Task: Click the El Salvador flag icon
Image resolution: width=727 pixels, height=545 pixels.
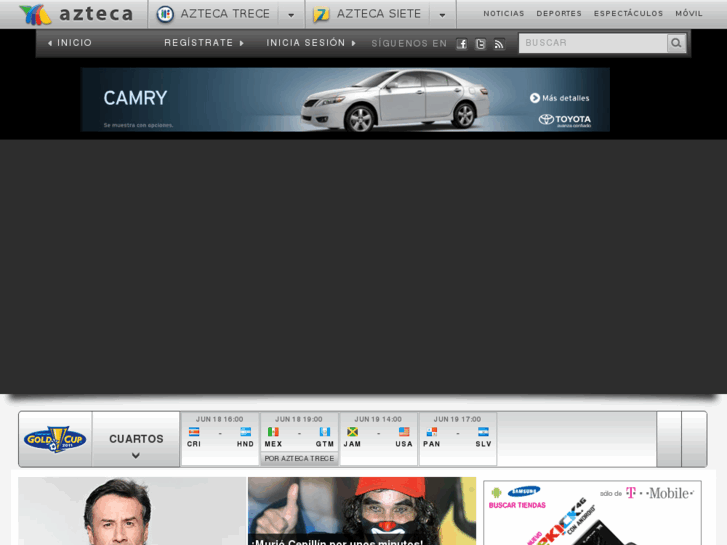Action: (483, 432)
